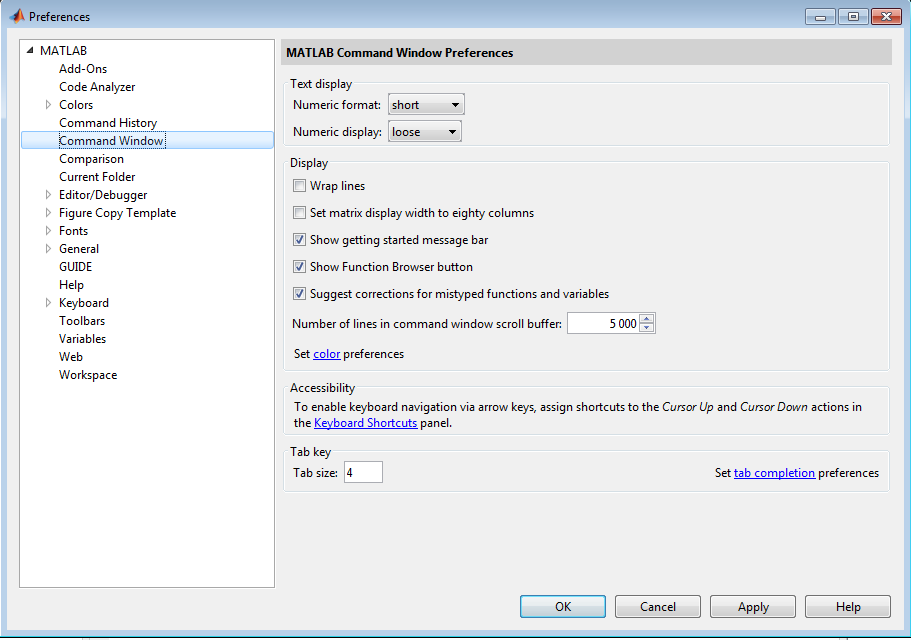Open the Numeric format dropdown
This screenshot has height=640, width=911.
pos(426,105)
